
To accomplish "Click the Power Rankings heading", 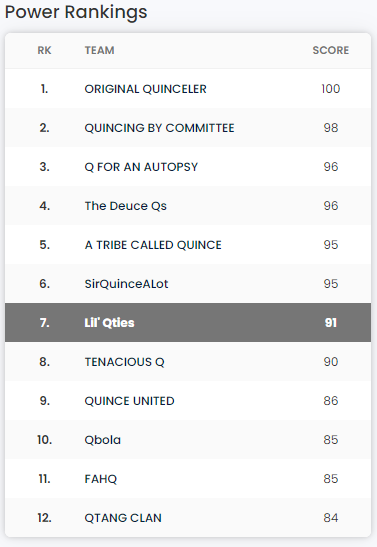I will 76,12.
